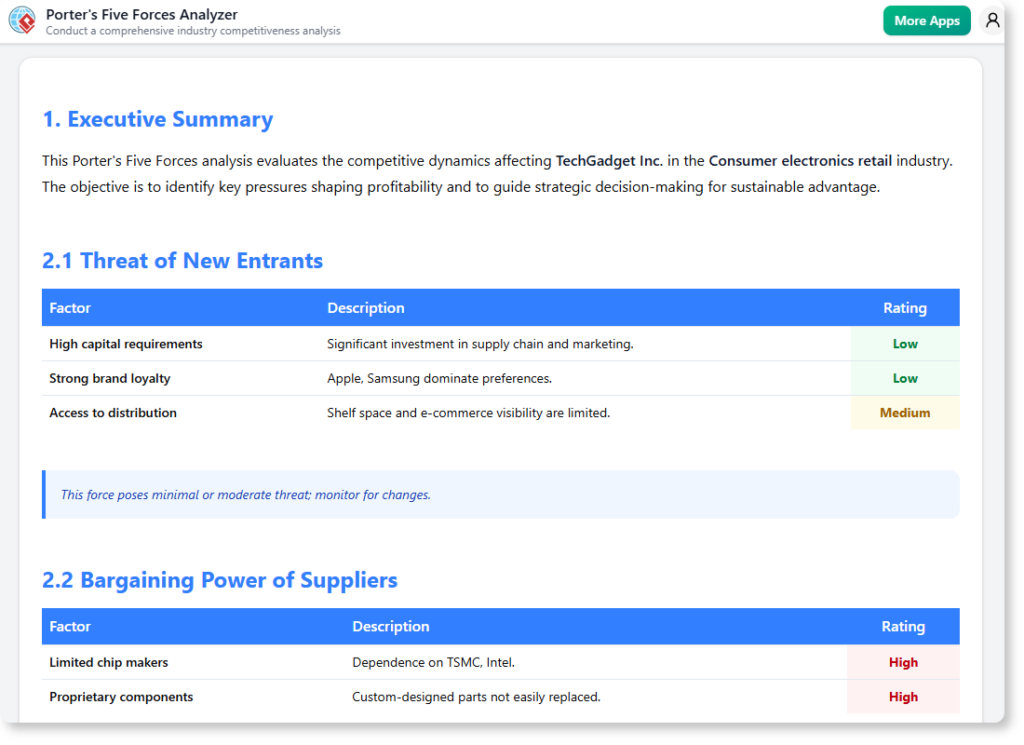Image resolution: width=1024 pixels, height=745 pixels.
Task: Select the Low rating for High capital requirements
Action: 903,343
